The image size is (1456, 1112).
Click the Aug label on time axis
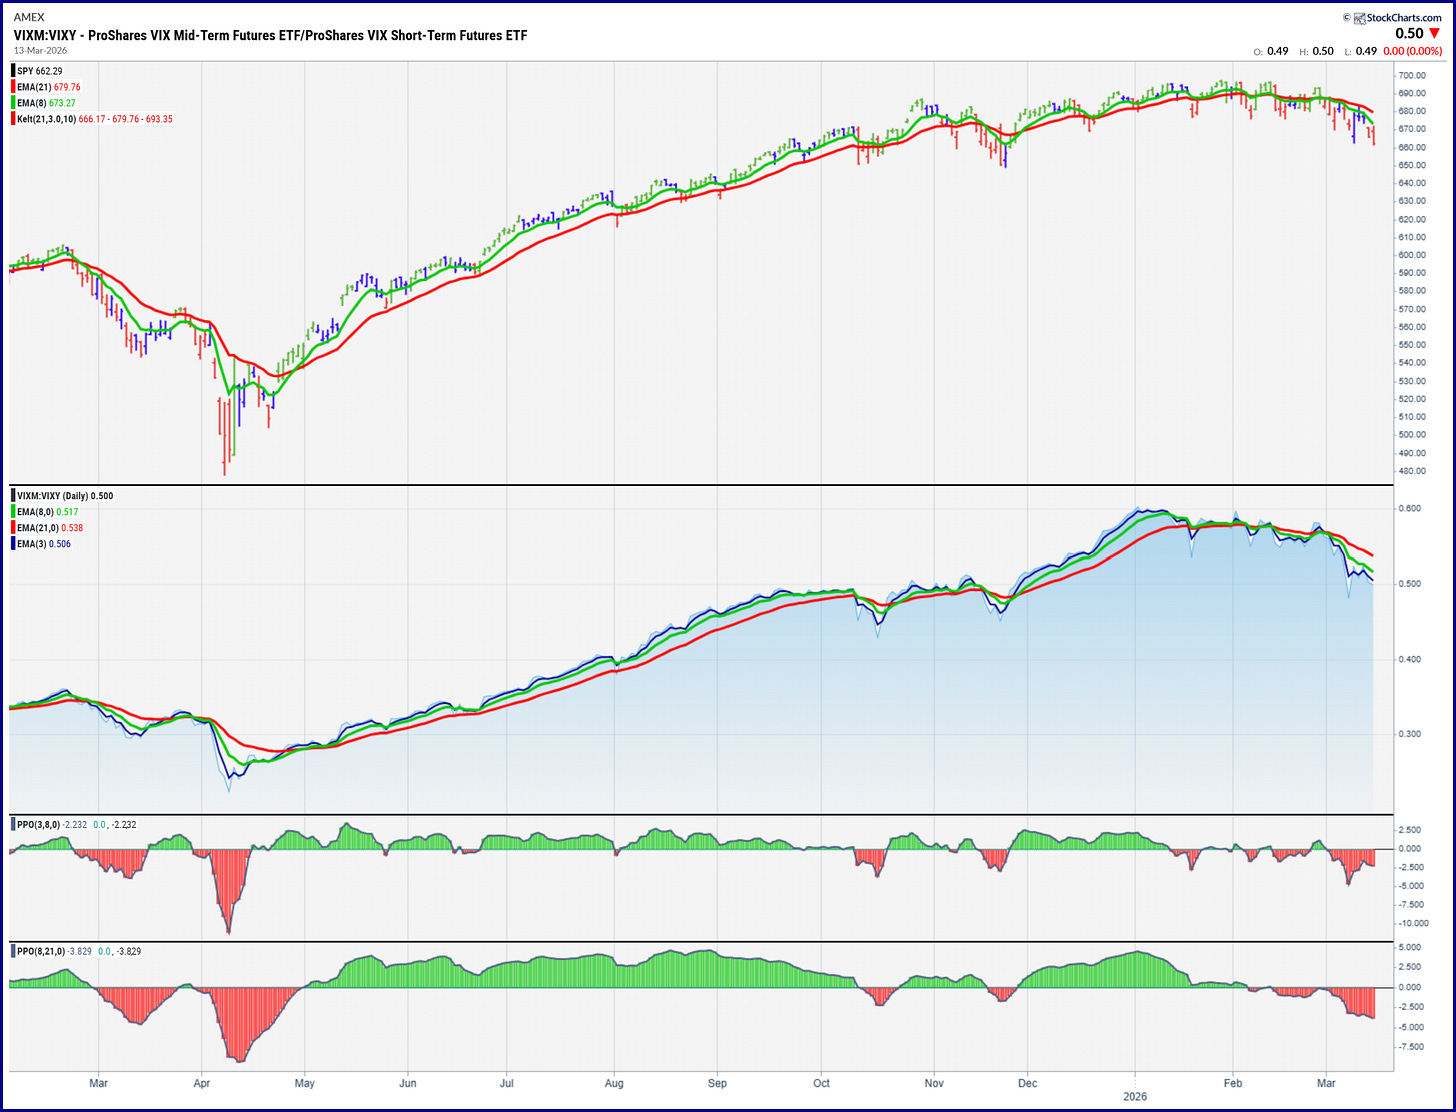coord(614,1083)
